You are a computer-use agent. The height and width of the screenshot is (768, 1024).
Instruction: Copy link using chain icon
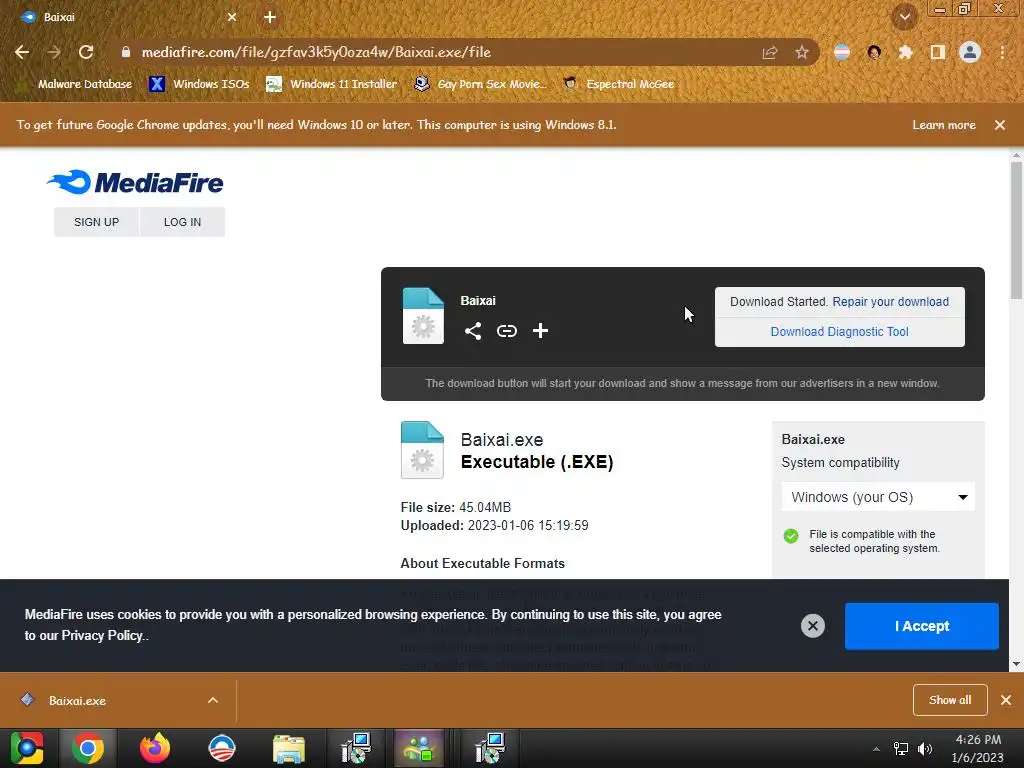click(x=507, y=331)
